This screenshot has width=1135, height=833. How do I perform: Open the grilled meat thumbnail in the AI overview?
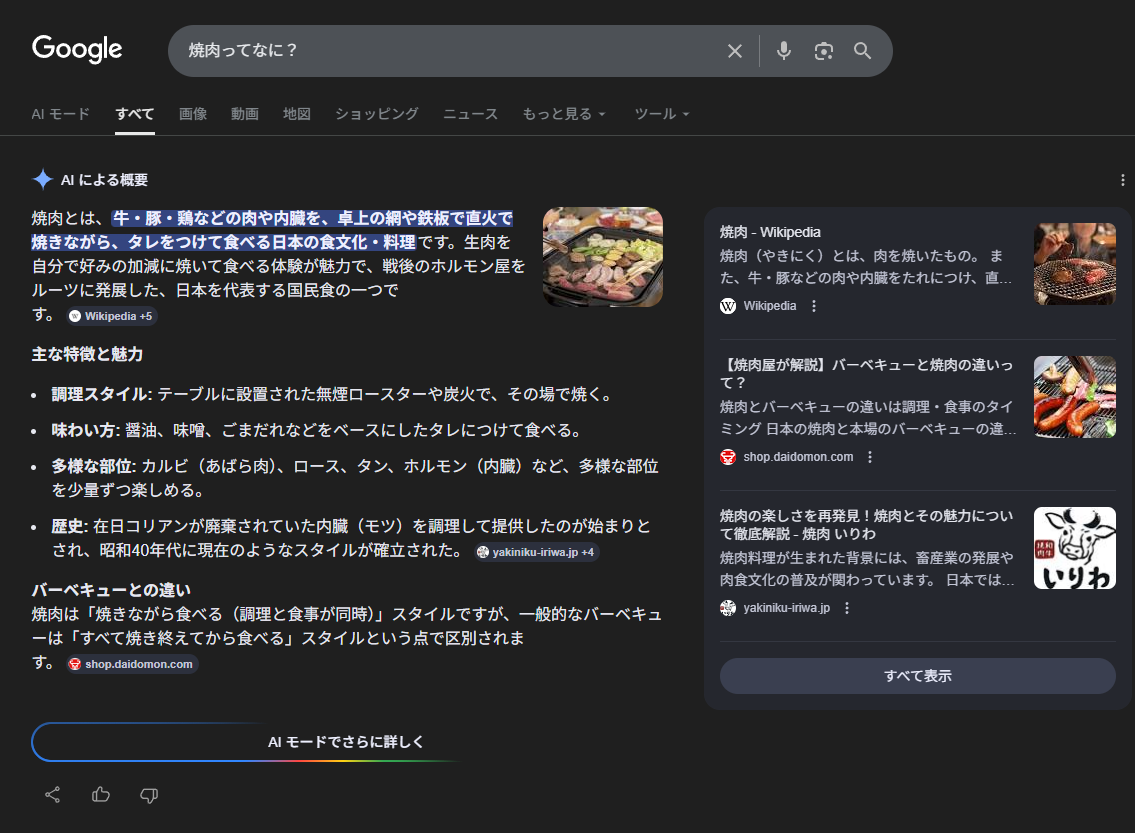click(x=602, y=257)
